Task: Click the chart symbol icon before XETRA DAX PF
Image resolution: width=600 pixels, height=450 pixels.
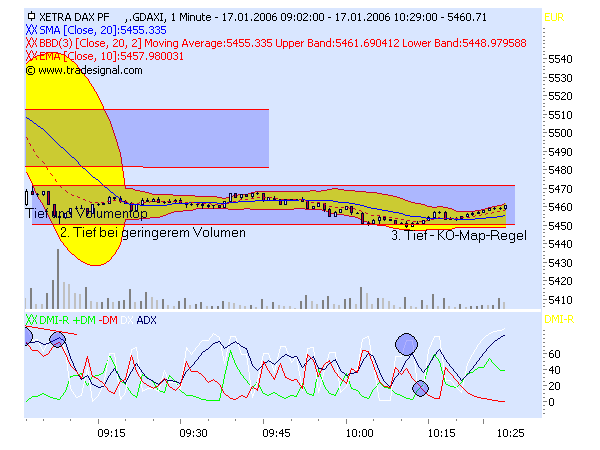Action: (31, 16)
